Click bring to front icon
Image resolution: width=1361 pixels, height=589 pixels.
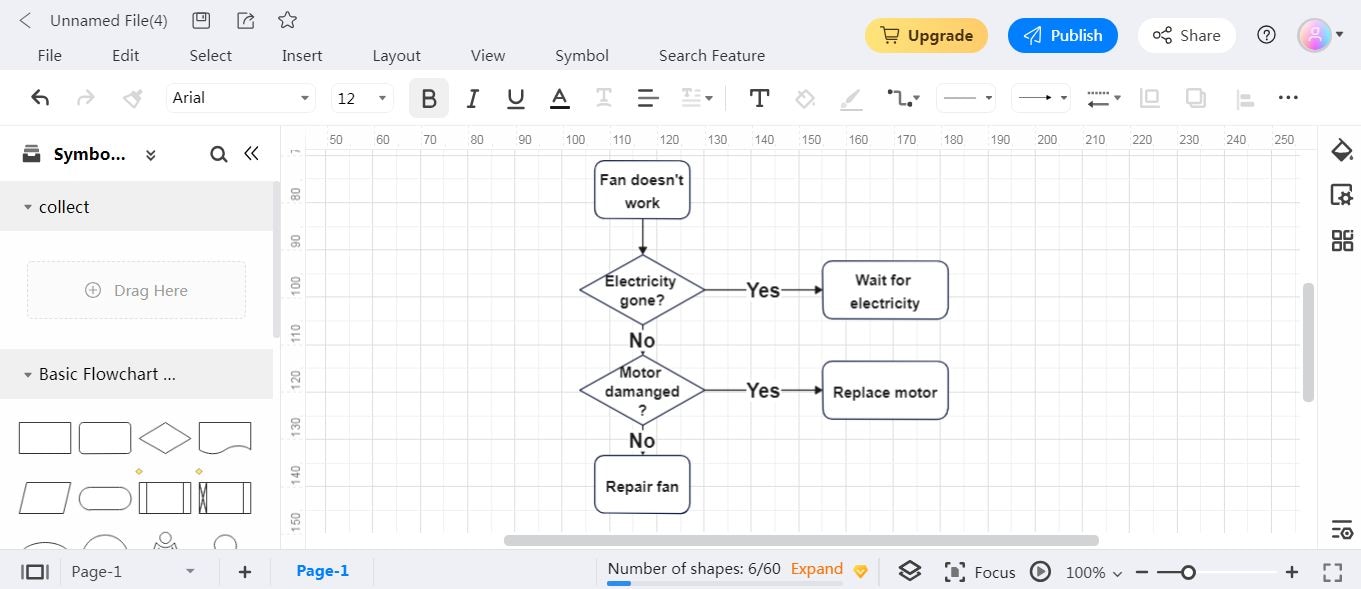(1150, 98)
